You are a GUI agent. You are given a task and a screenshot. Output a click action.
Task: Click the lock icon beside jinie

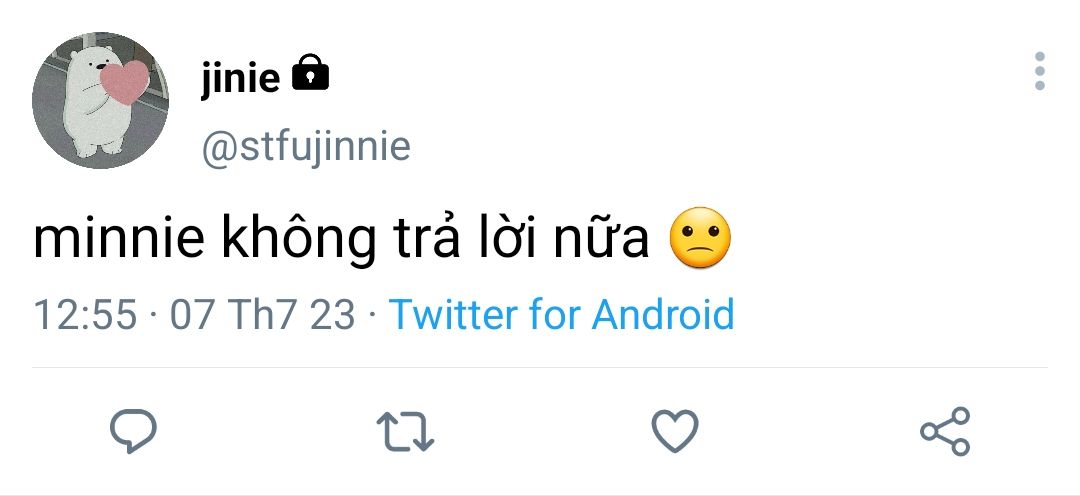point(310,74)
